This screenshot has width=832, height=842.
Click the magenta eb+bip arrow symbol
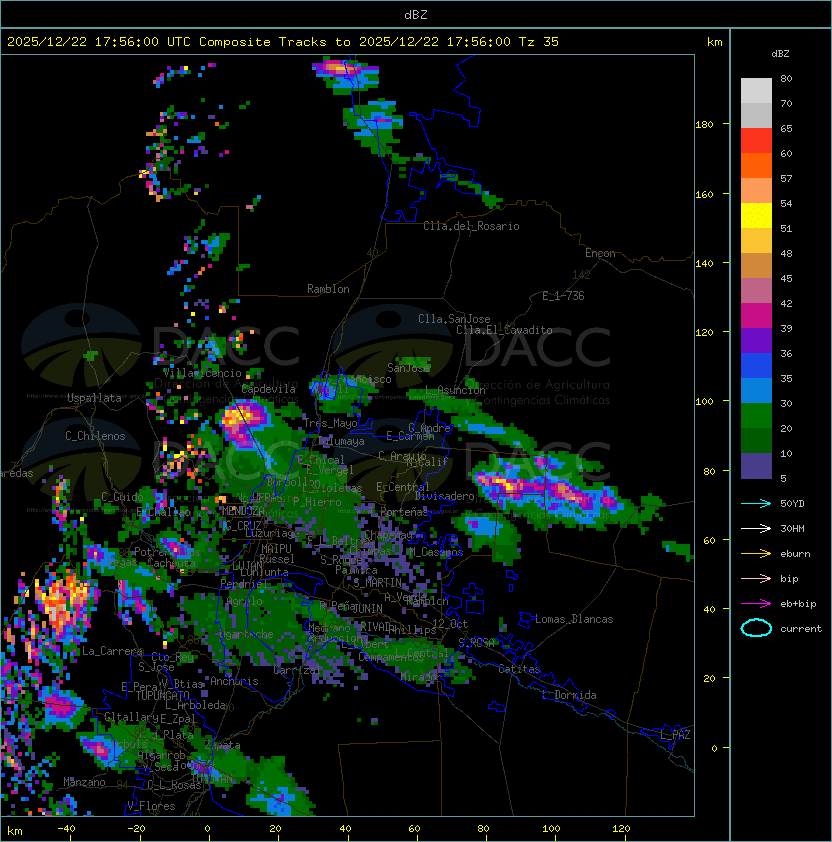click(756, 604)
